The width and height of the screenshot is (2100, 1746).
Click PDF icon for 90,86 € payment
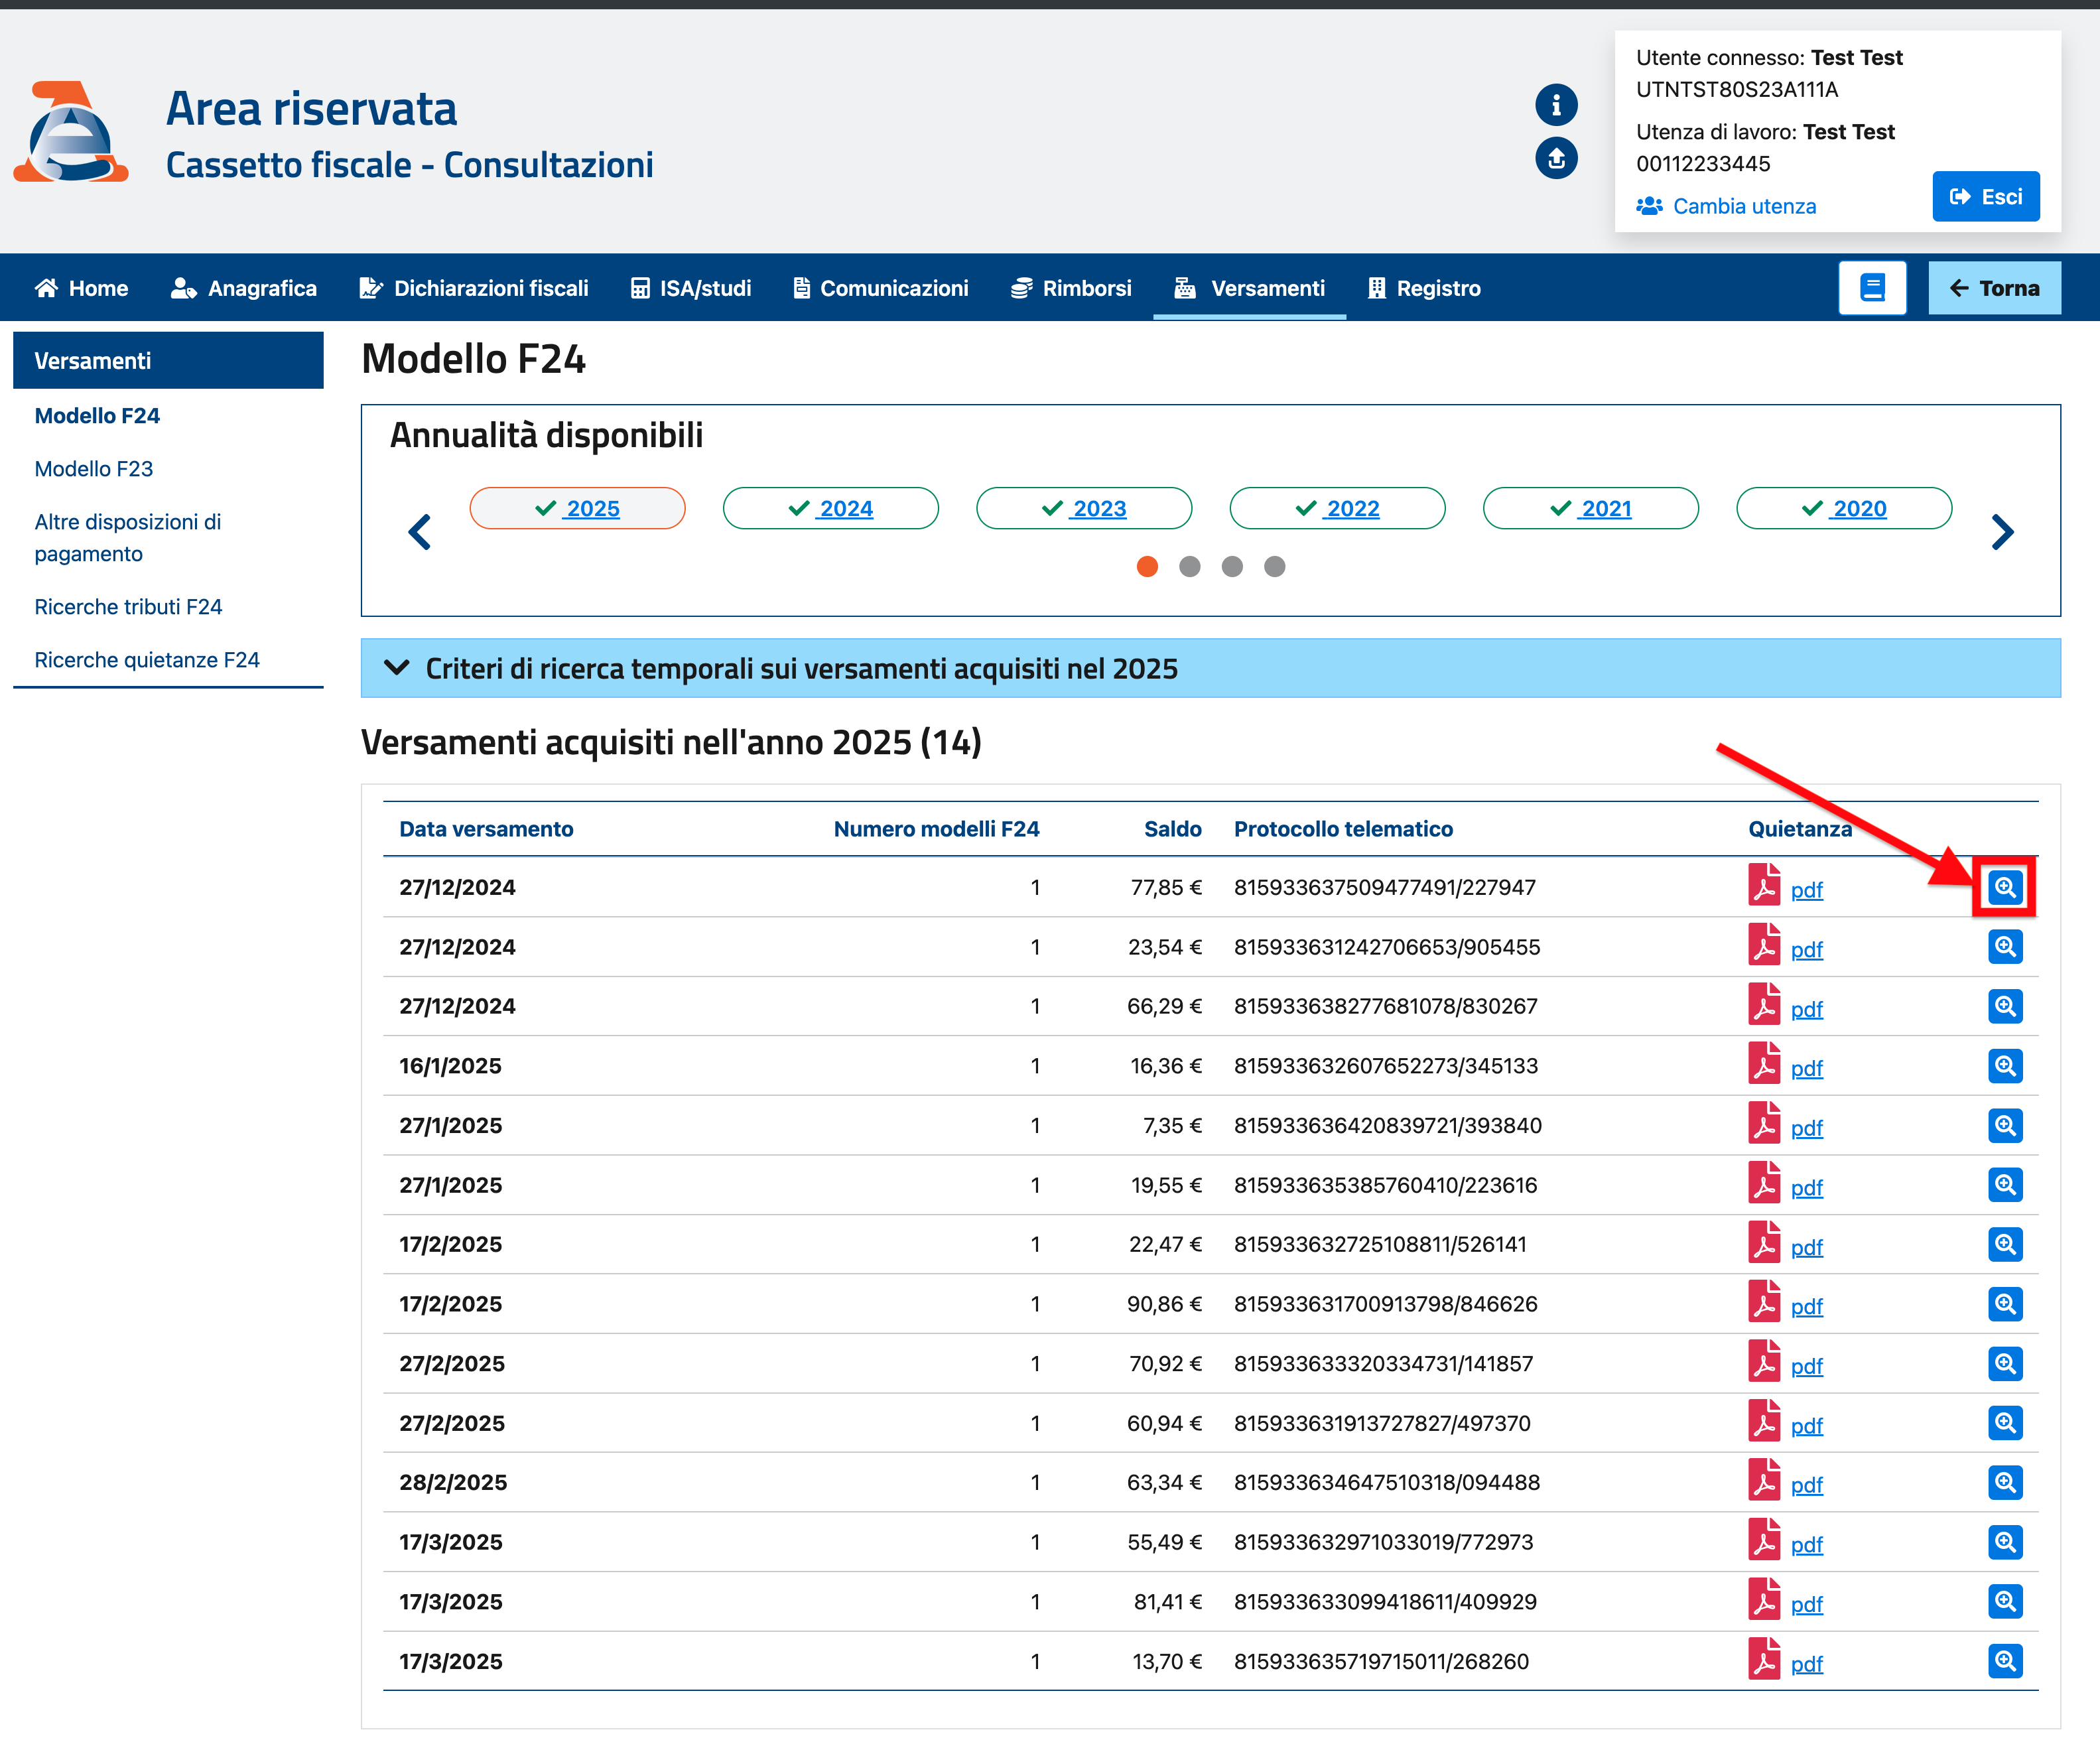(x=1764, y=1302)
